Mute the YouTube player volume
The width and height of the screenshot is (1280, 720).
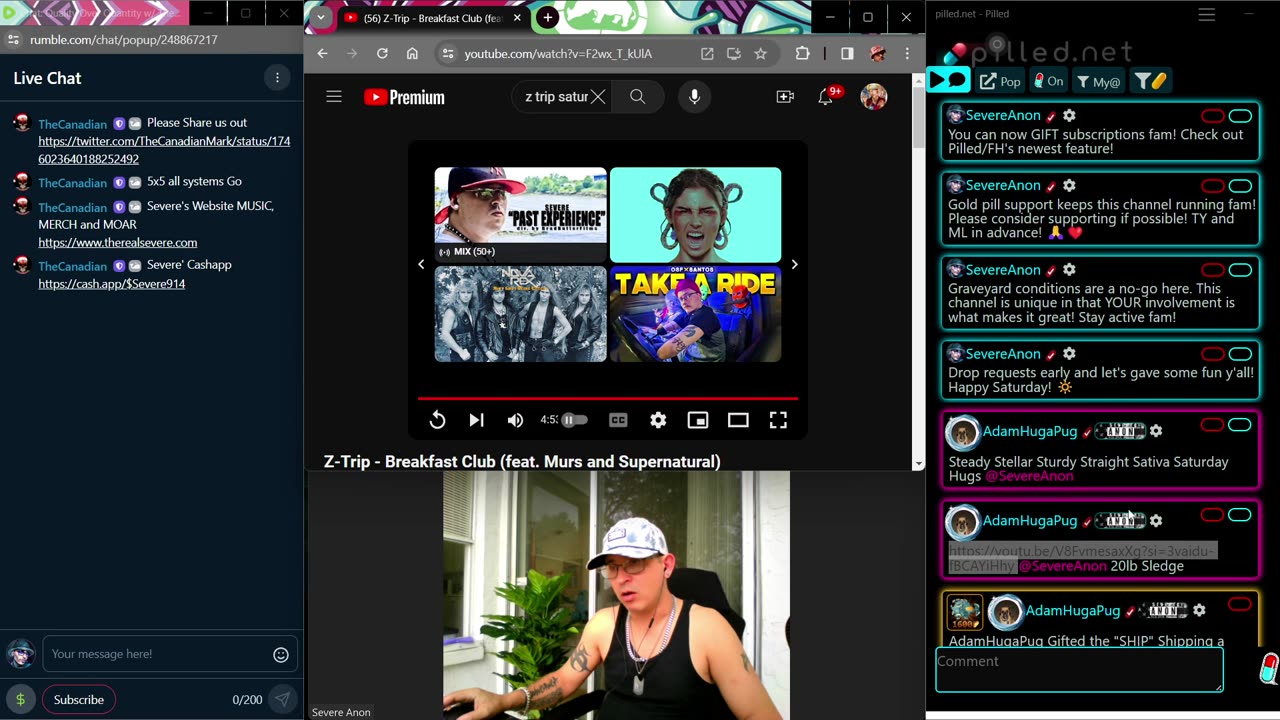[515, 420]
